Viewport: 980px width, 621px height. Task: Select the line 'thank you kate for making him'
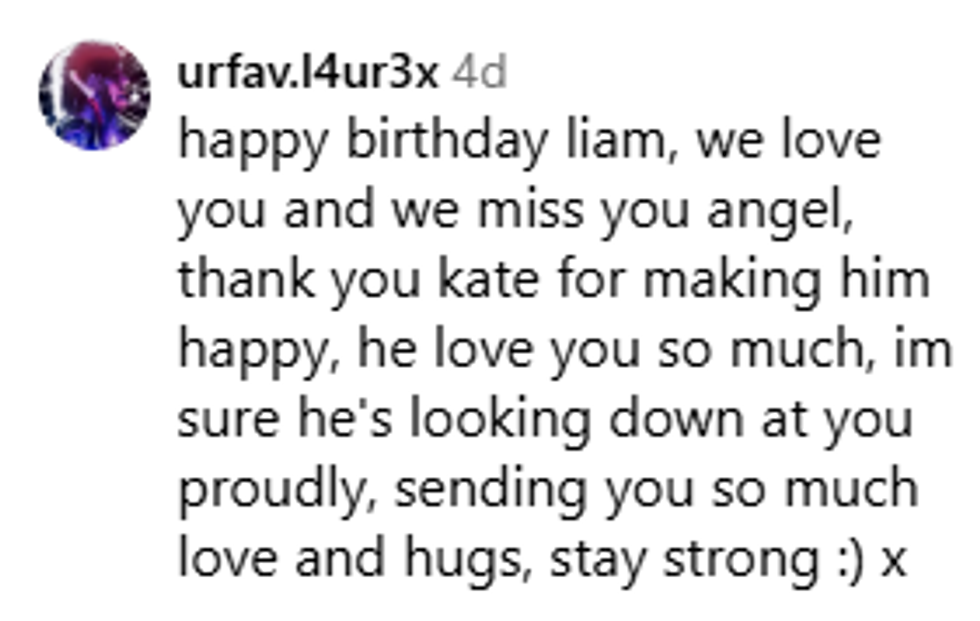(554, 281)
